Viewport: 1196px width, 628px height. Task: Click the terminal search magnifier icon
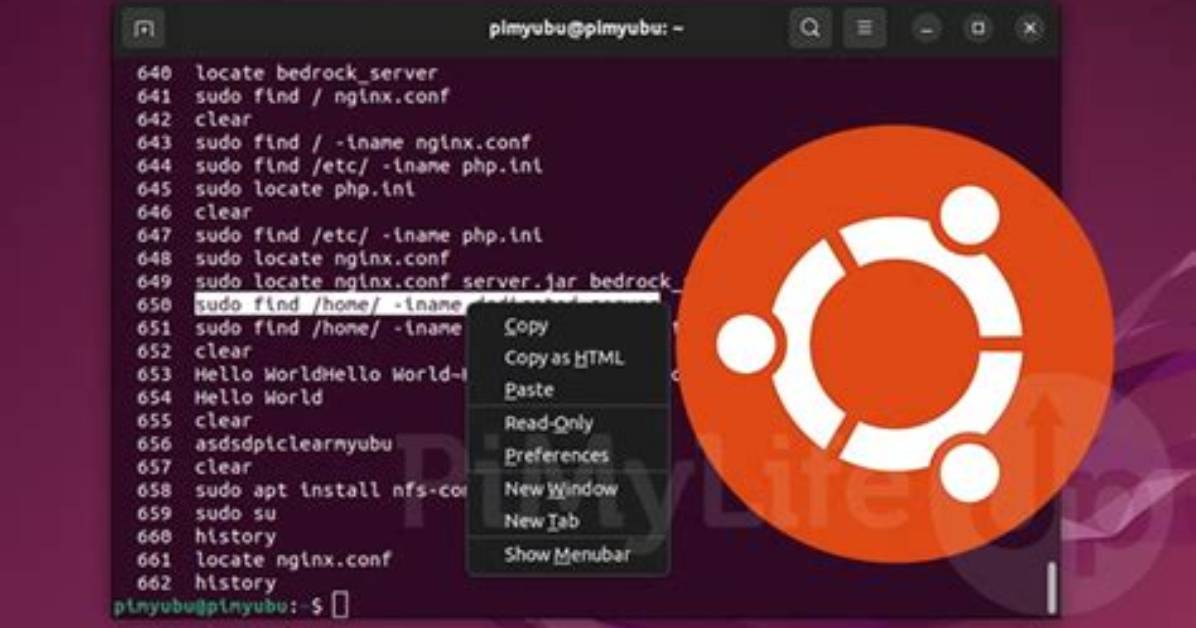tap(810, 29)
